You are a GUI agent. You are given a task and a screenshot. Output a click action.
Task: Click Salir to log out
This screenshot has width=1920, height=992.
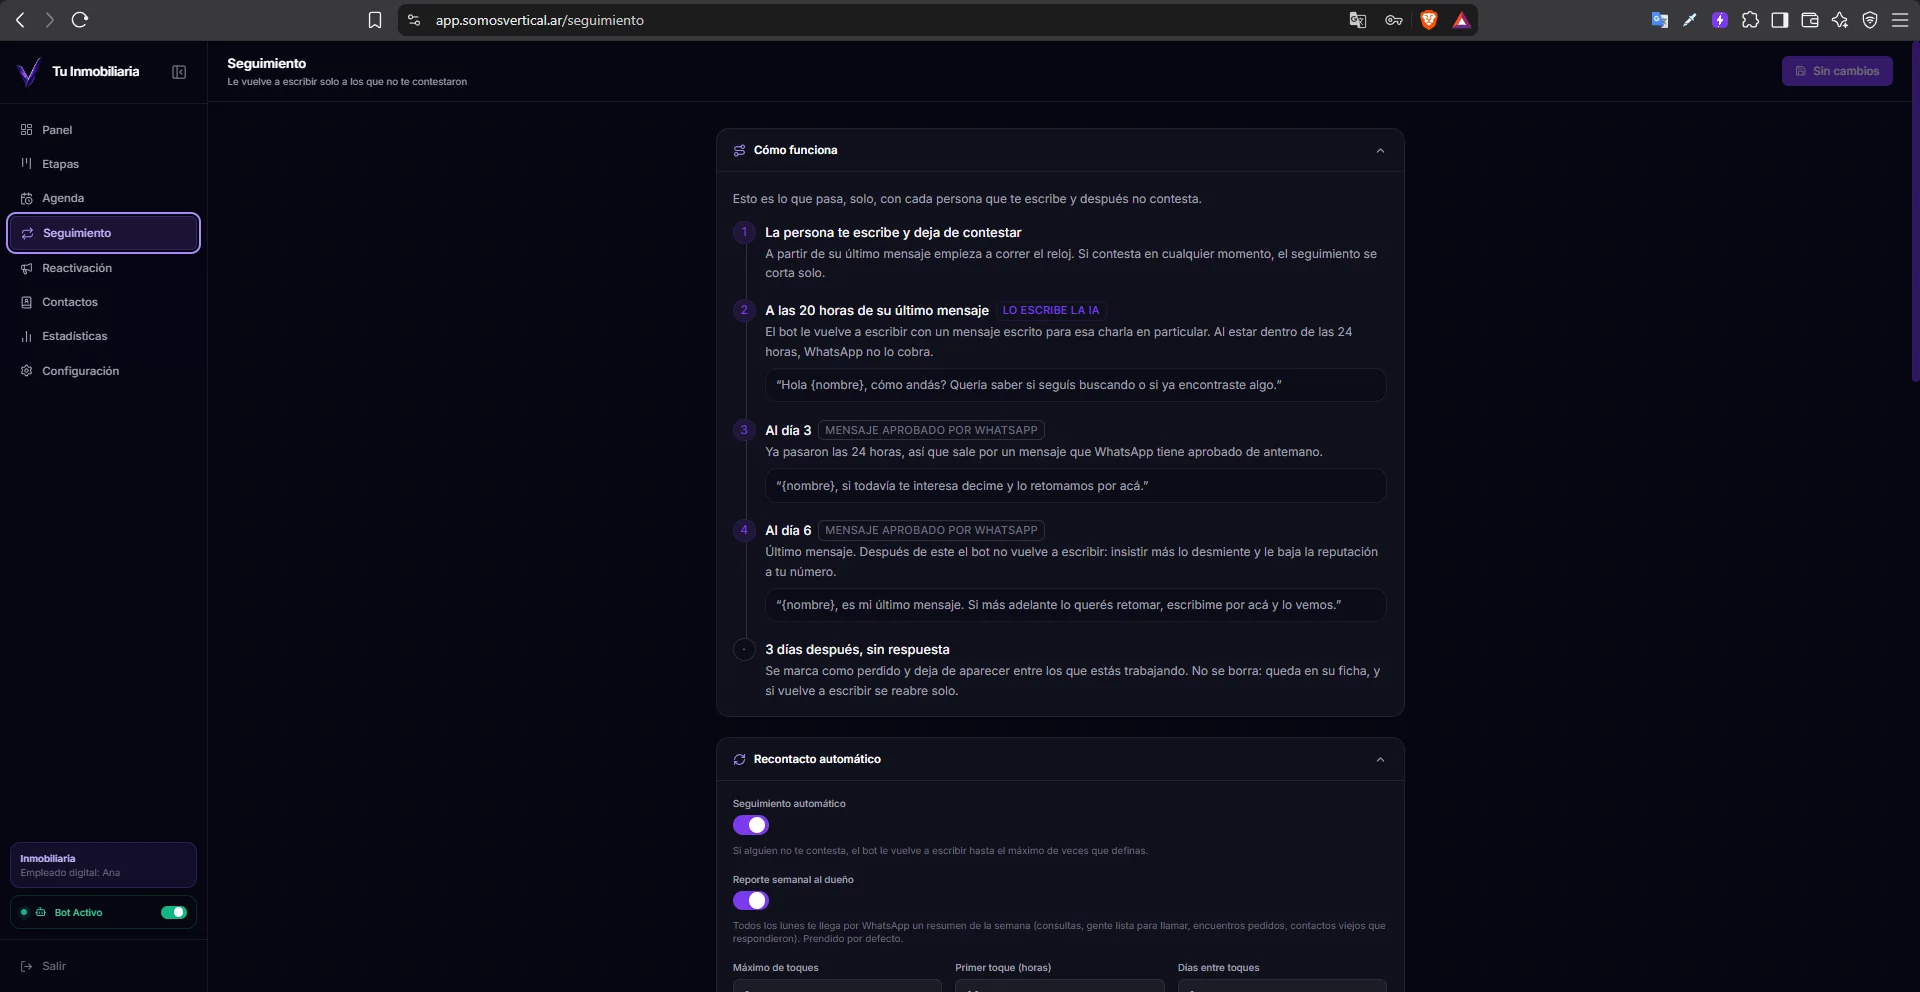pyautogui.click(x=44, y=966)
